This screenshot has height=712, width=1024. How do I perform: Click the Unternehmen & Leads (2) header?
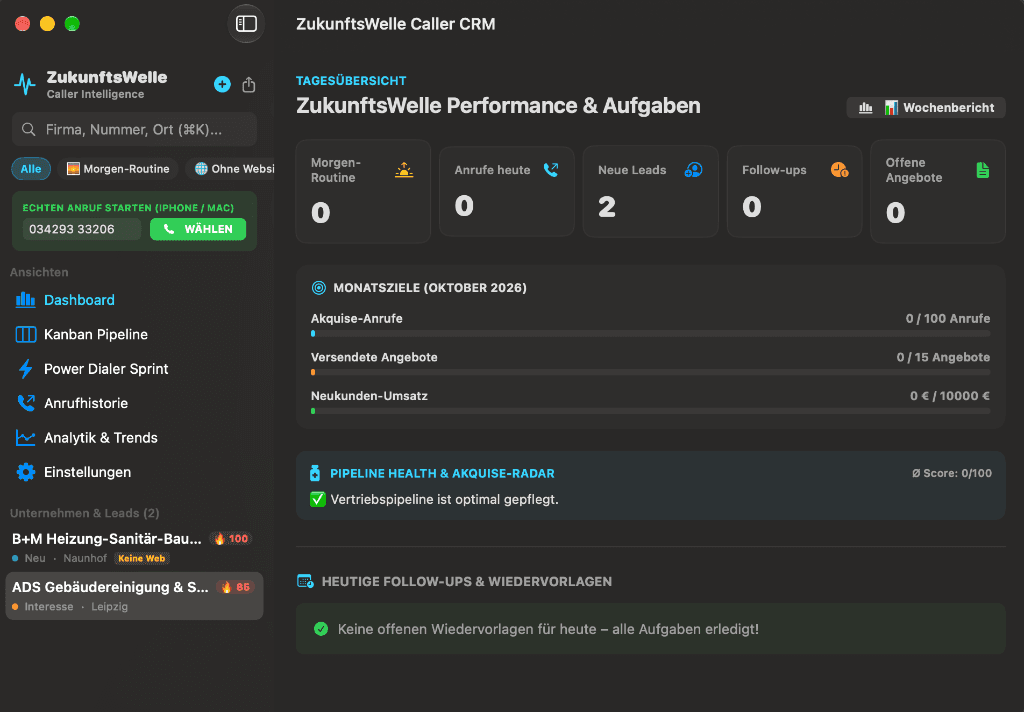(84, 513)
